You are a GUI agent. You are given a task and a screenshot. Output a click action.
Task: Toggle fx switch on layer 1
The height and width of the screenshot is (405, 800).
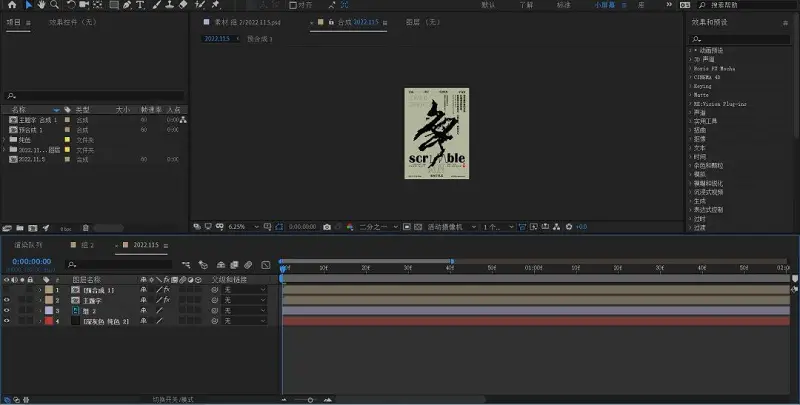(166, 290)
